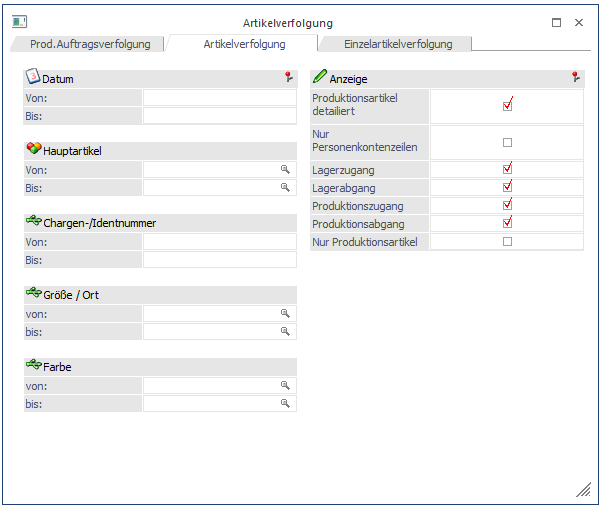Image resolution: width=602 pixels, height=511 pixels.
Task: Uncheck Produktionsartikel detailliert checkbox
Action: point(507,105)
